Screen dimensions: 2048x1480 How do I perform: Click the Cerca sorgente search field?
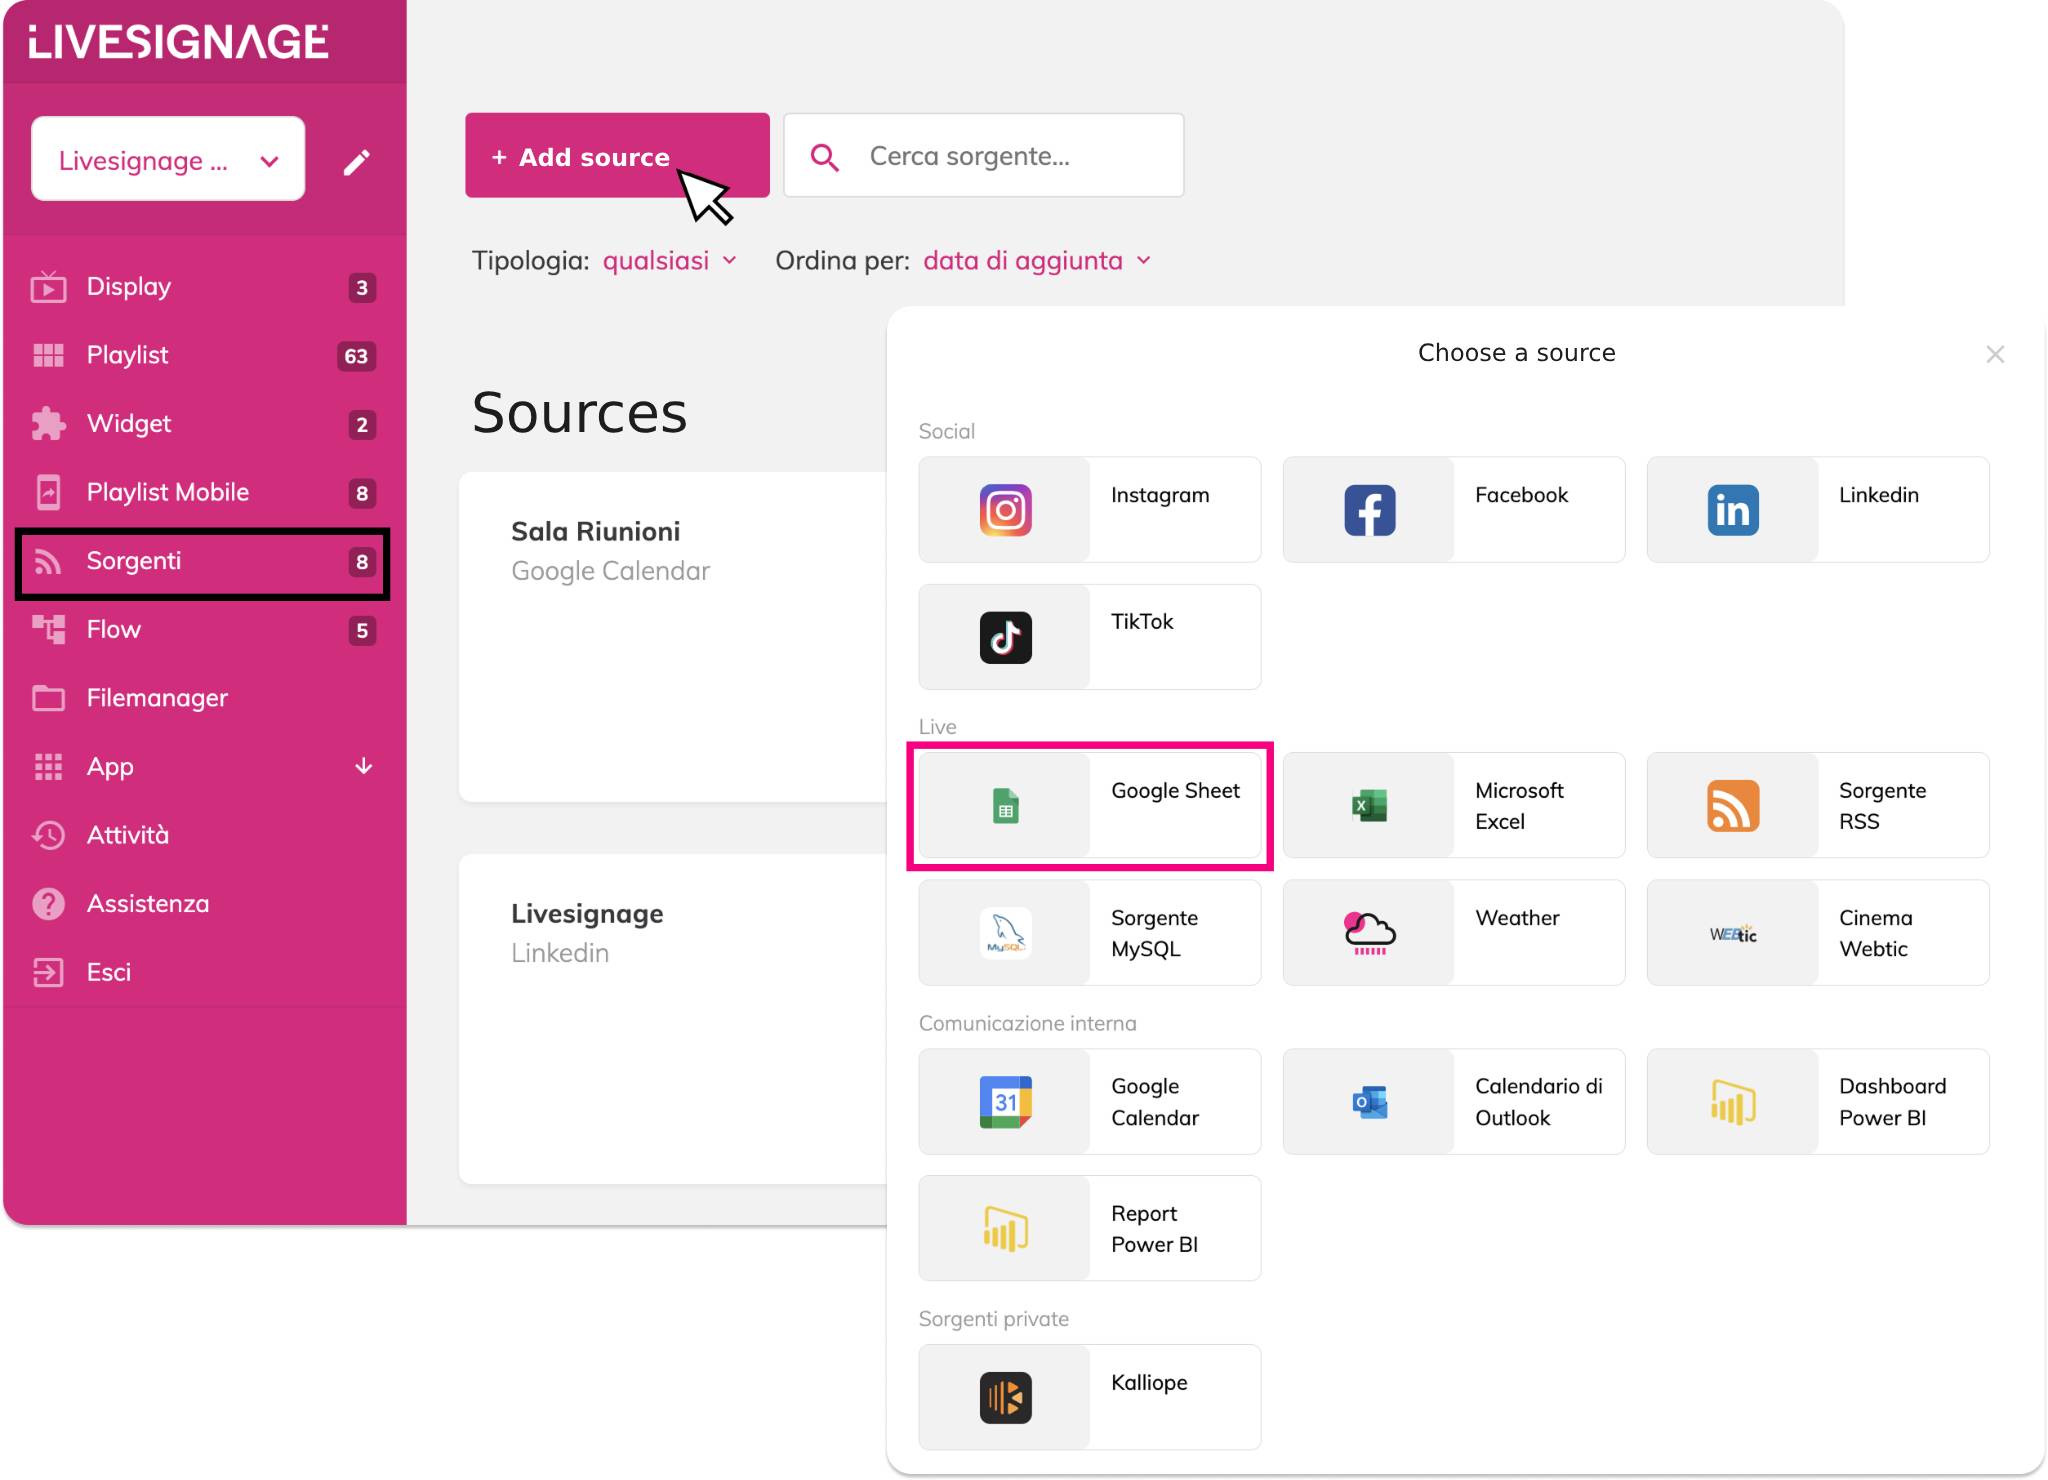(x=984, y=156)
